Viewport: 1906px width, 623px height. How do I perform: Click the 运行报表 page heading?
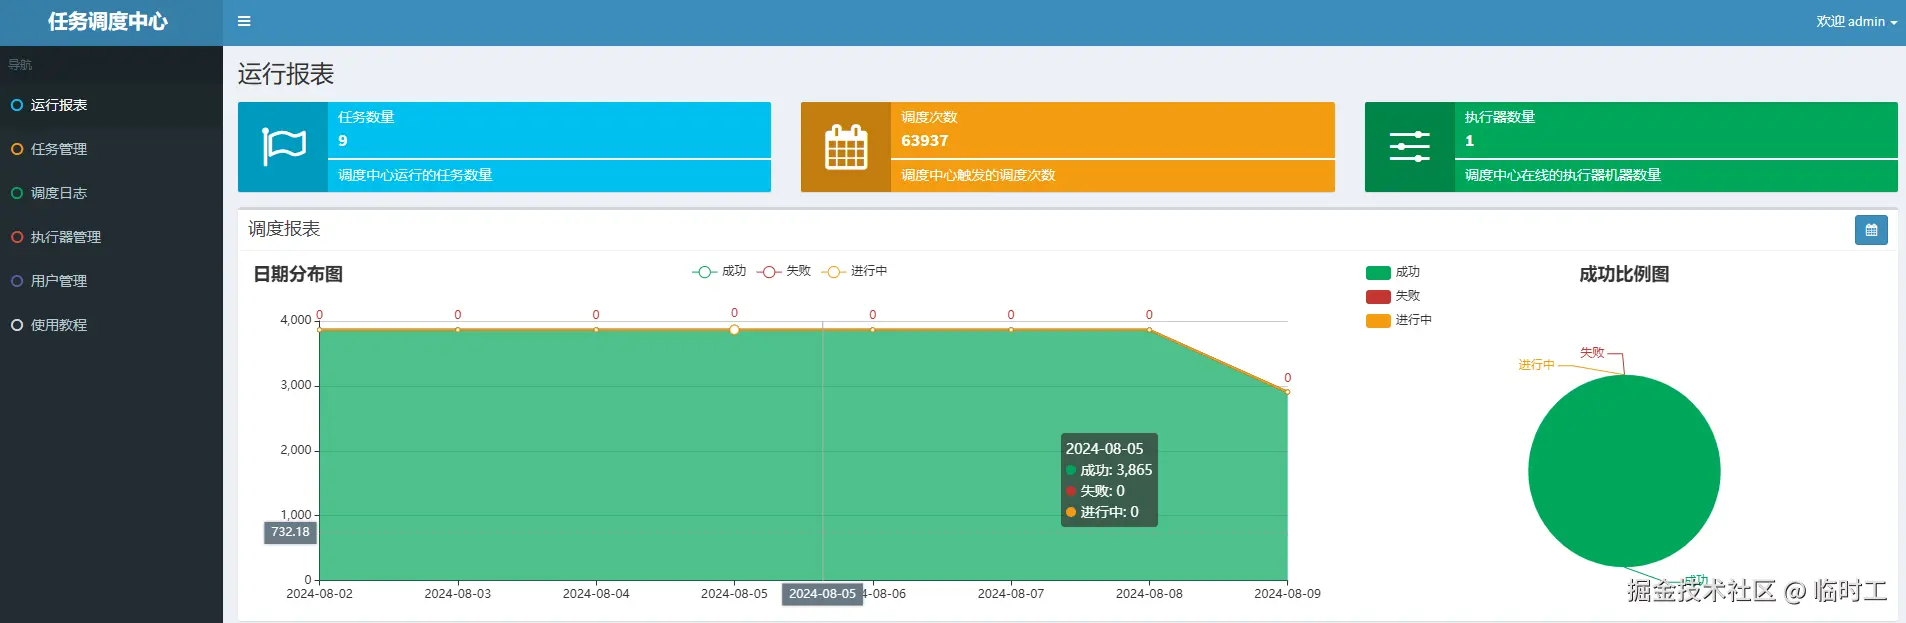pos(286,74)
